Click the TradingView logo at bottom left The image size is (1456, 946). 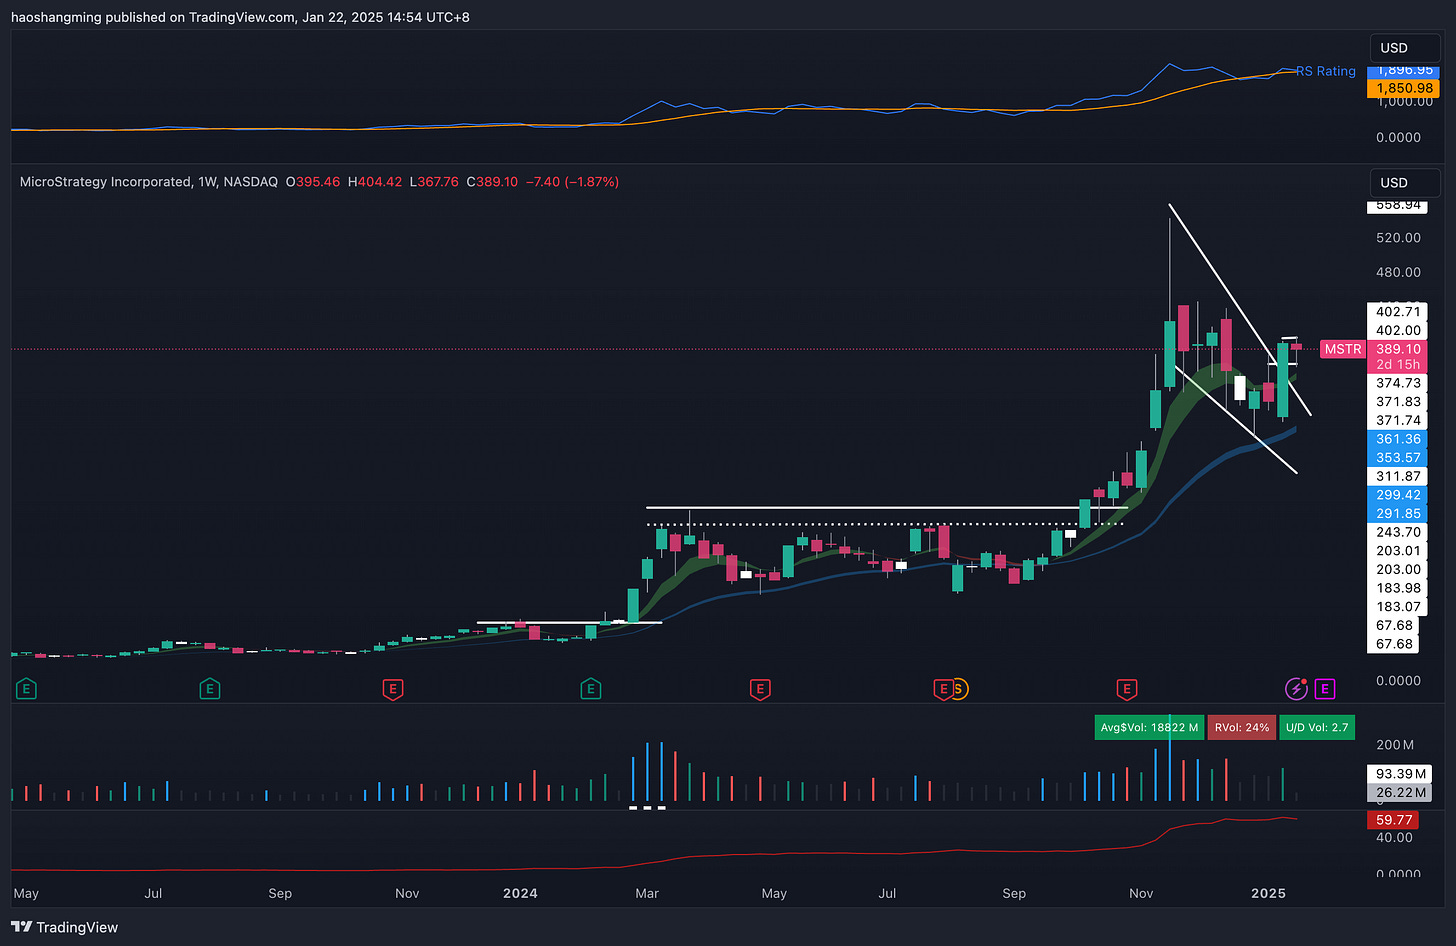pos(64,927)
